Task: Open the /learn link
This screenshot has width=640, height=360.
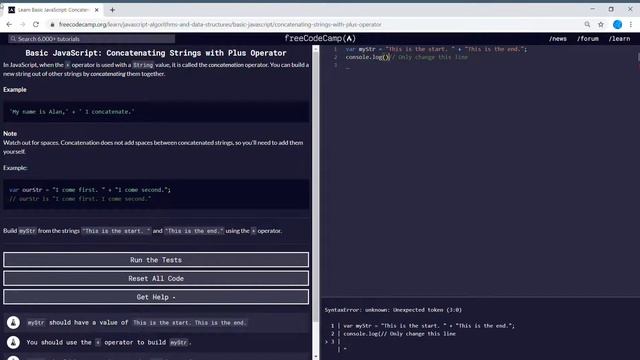Action: [619, 39]
